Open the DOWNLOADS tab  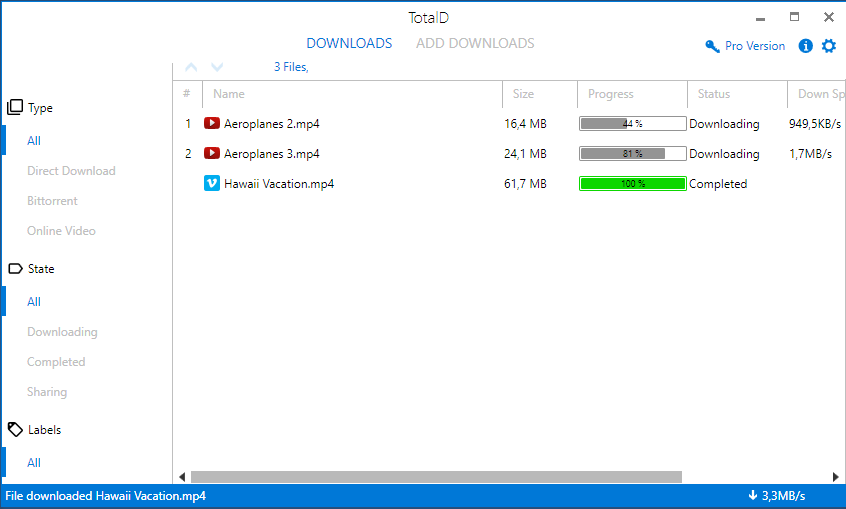pos(349,43)
